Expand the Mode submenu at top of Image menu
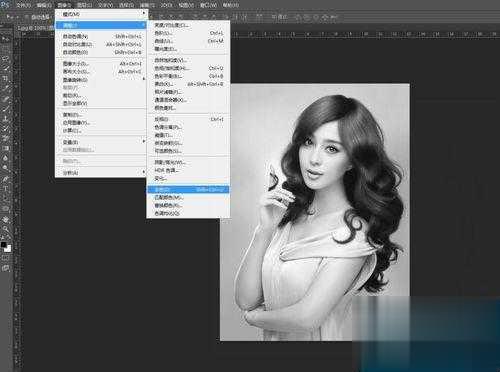The width and height of the screenshot is (500, 372). (x=101, y=14)
